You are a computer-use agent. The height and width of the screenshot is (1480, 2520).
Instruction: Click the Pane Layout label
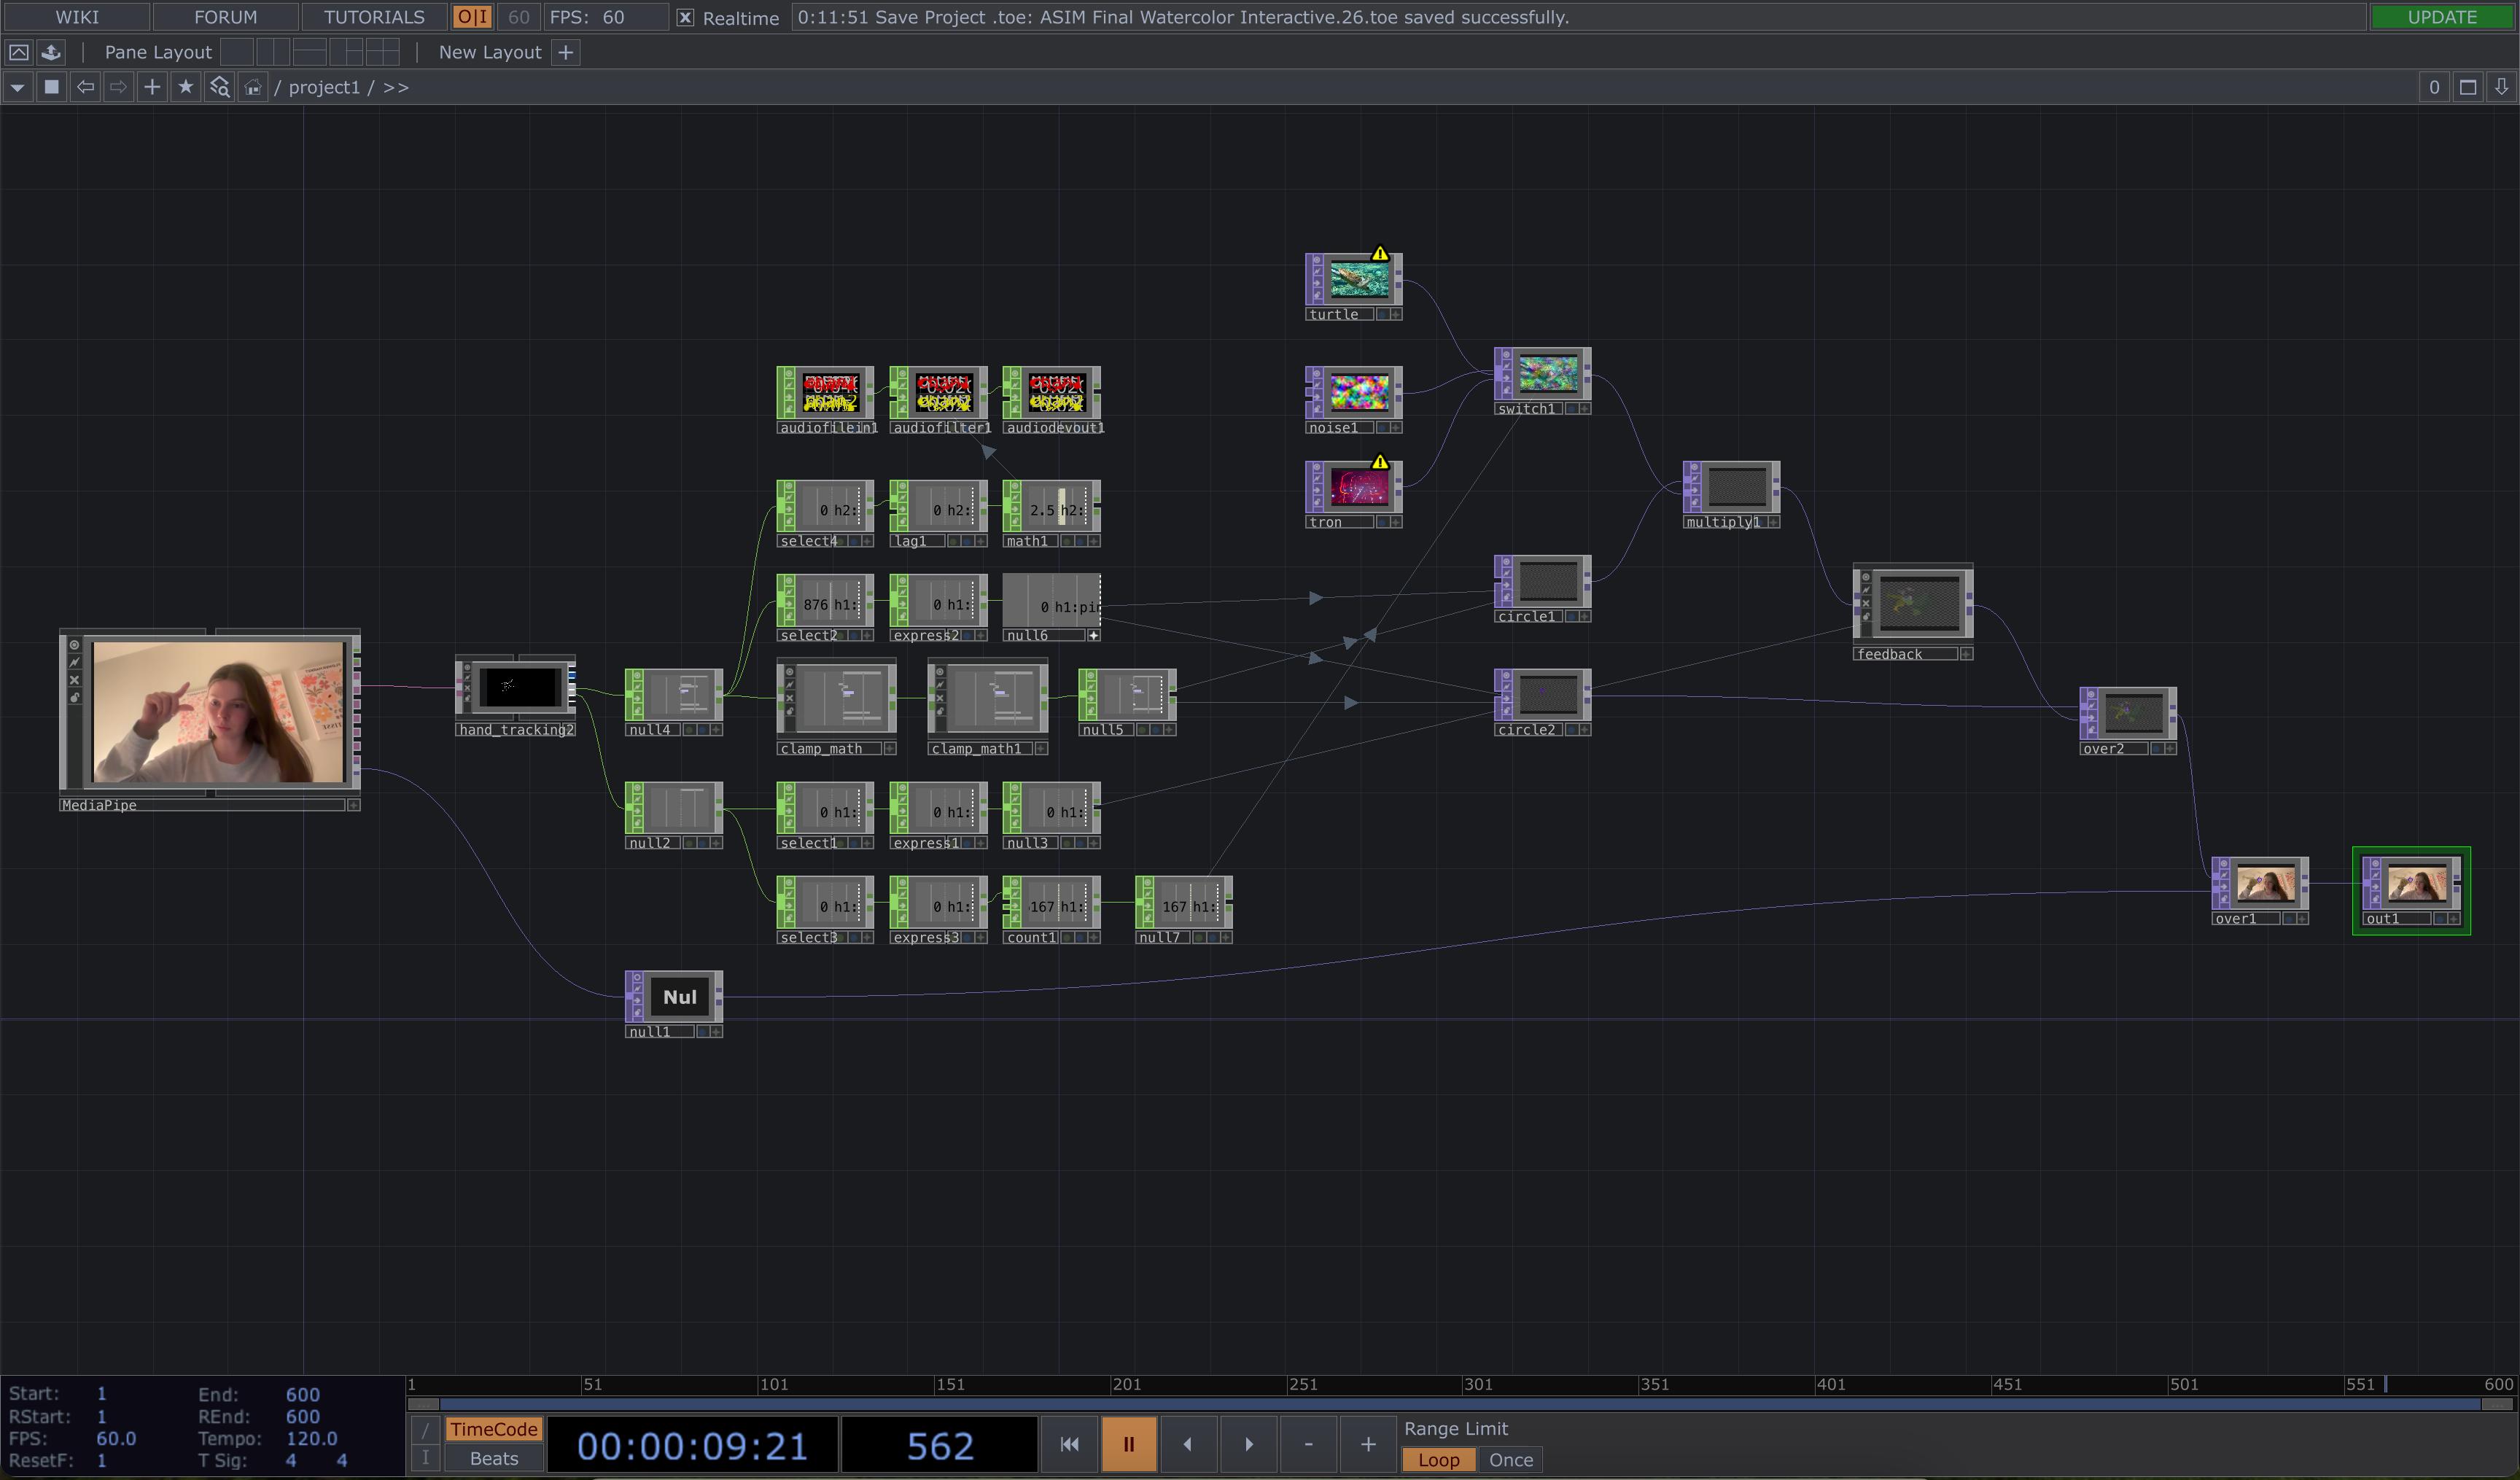pos(158,52)
